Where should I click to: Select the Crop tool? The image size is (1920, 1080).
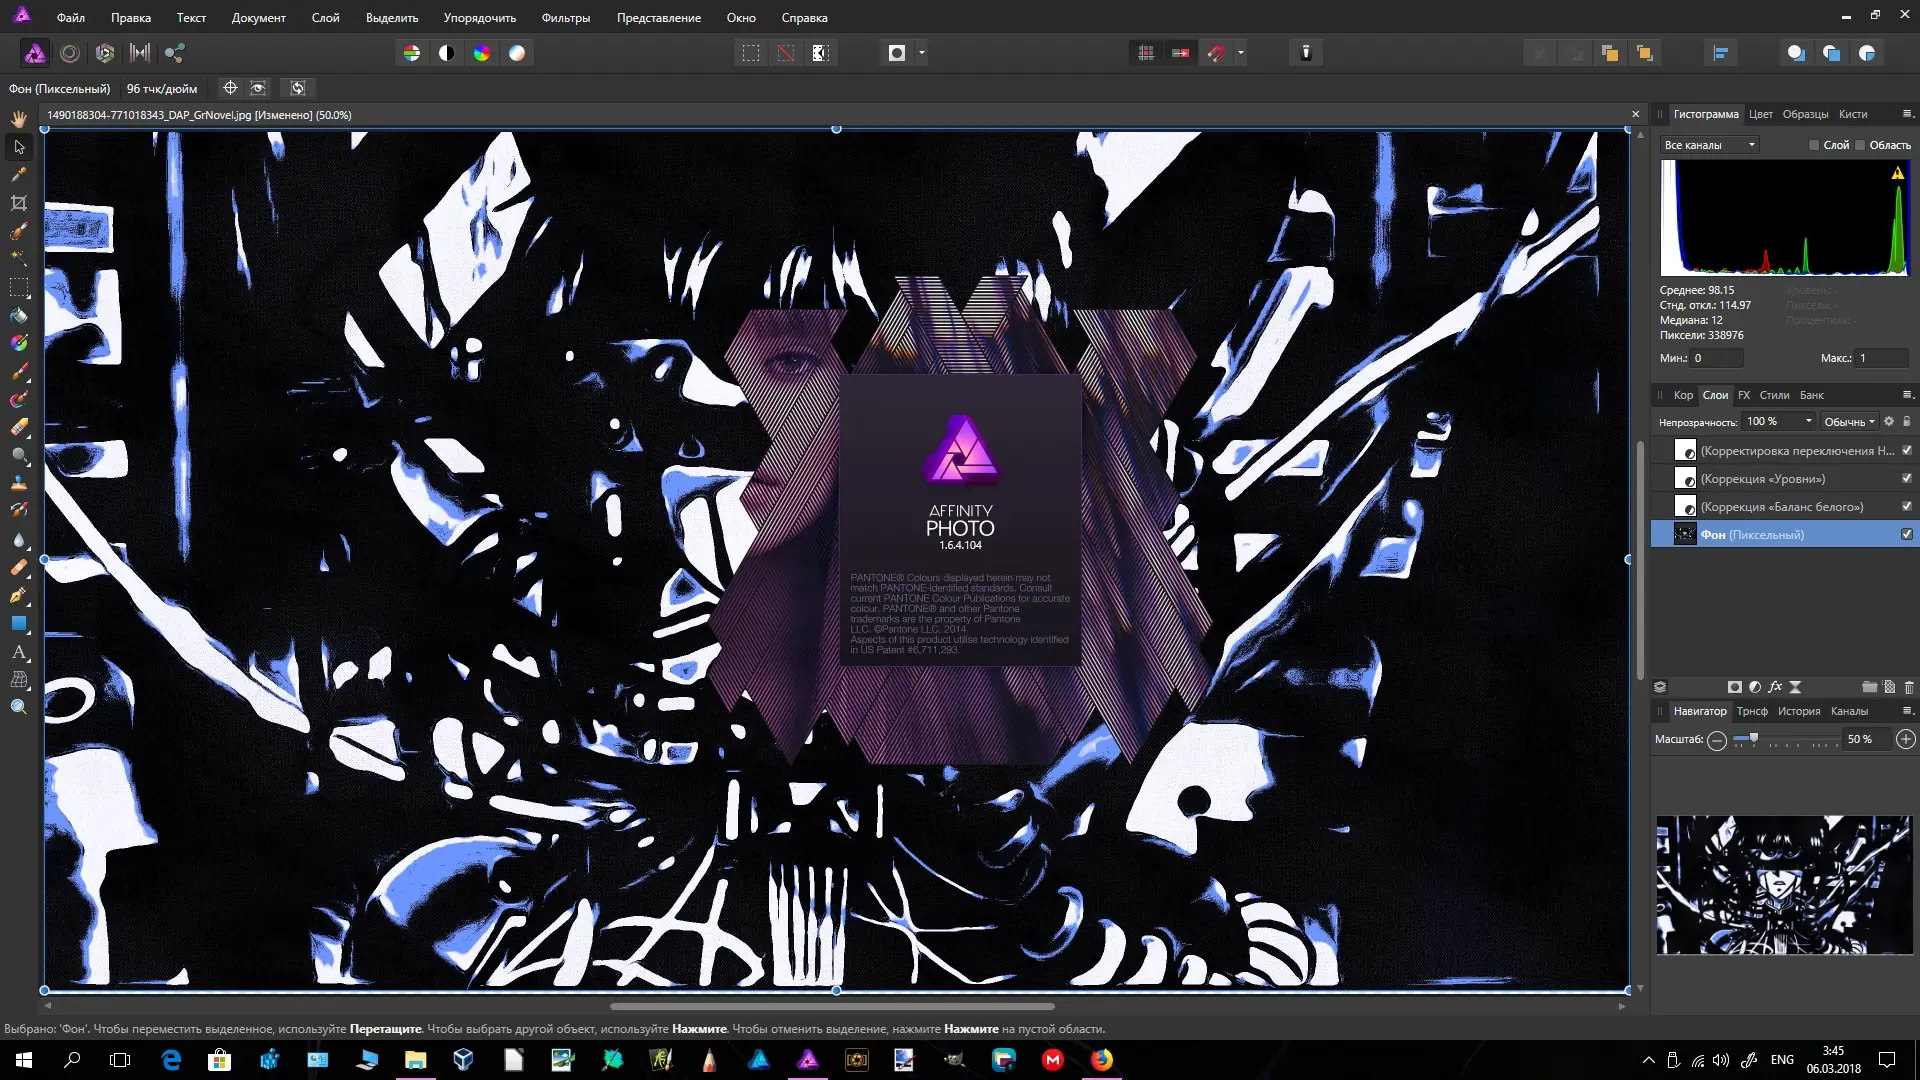coord(18,203)
